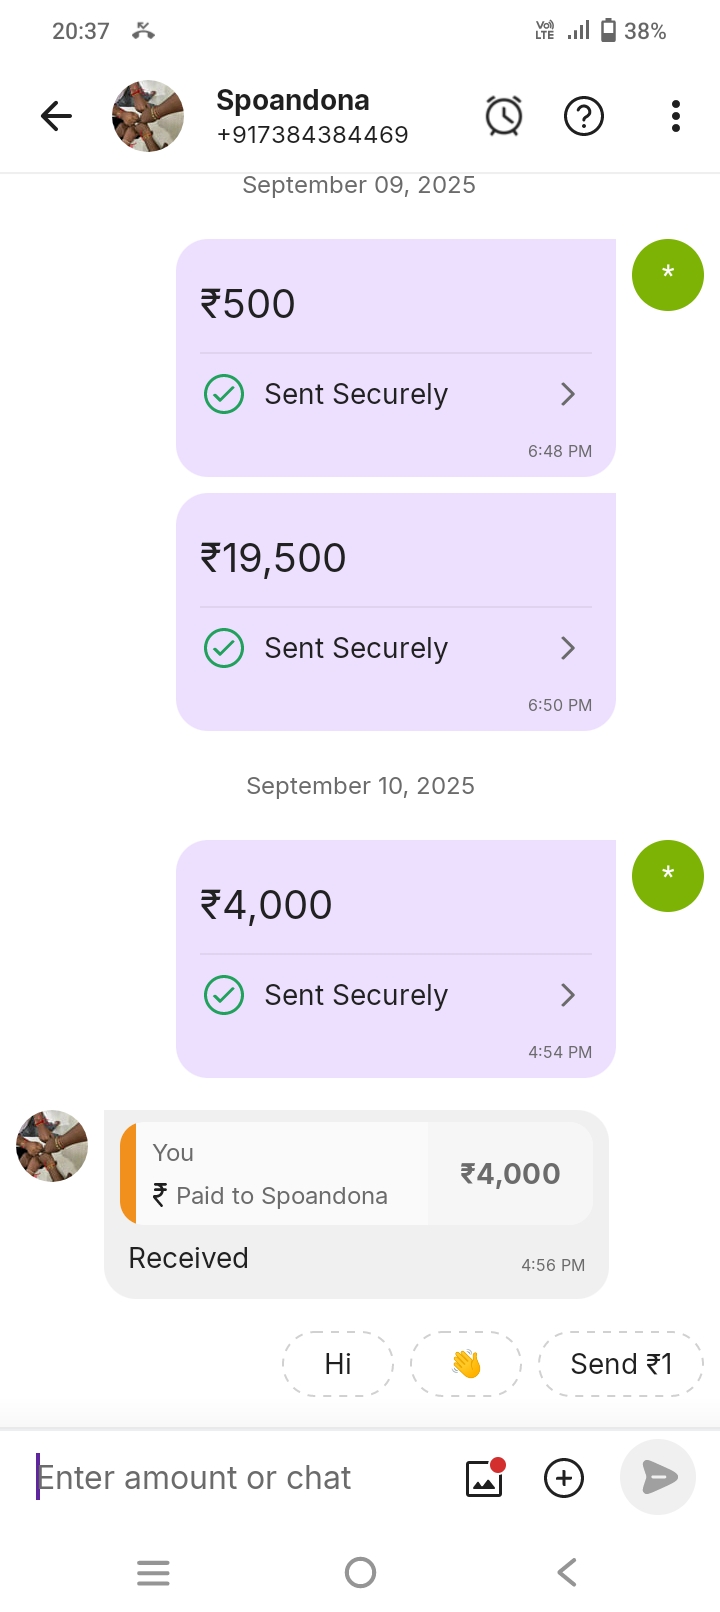Screen dimensions: 720x1612
Task: Tap the circled plus icon
Action: pos(564,1478)
